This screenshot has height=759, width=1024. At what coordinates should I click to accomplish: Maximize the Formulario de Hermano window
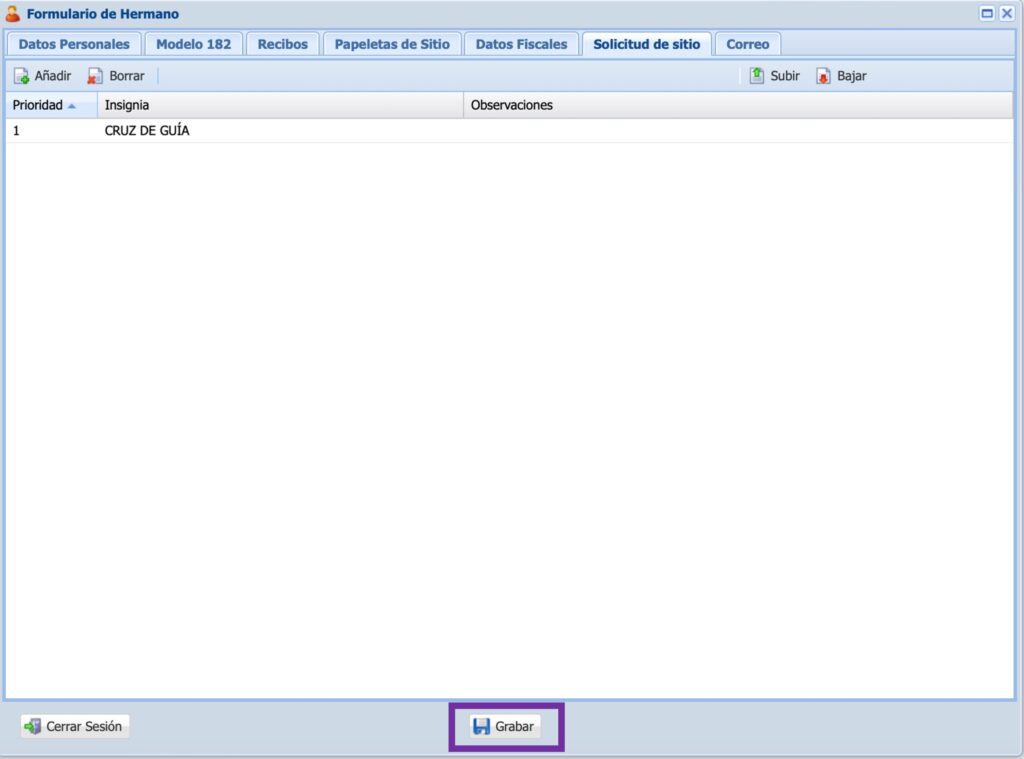[987, 14]
